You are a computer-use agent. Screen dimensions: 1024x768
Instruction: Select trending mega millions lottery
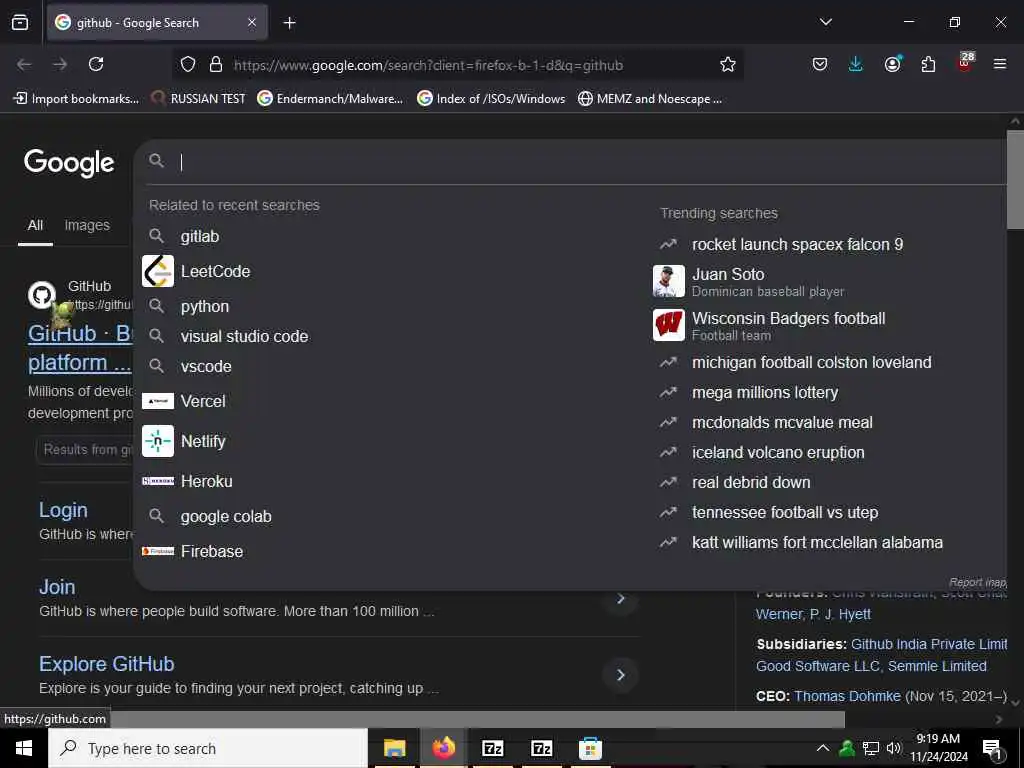765,392
